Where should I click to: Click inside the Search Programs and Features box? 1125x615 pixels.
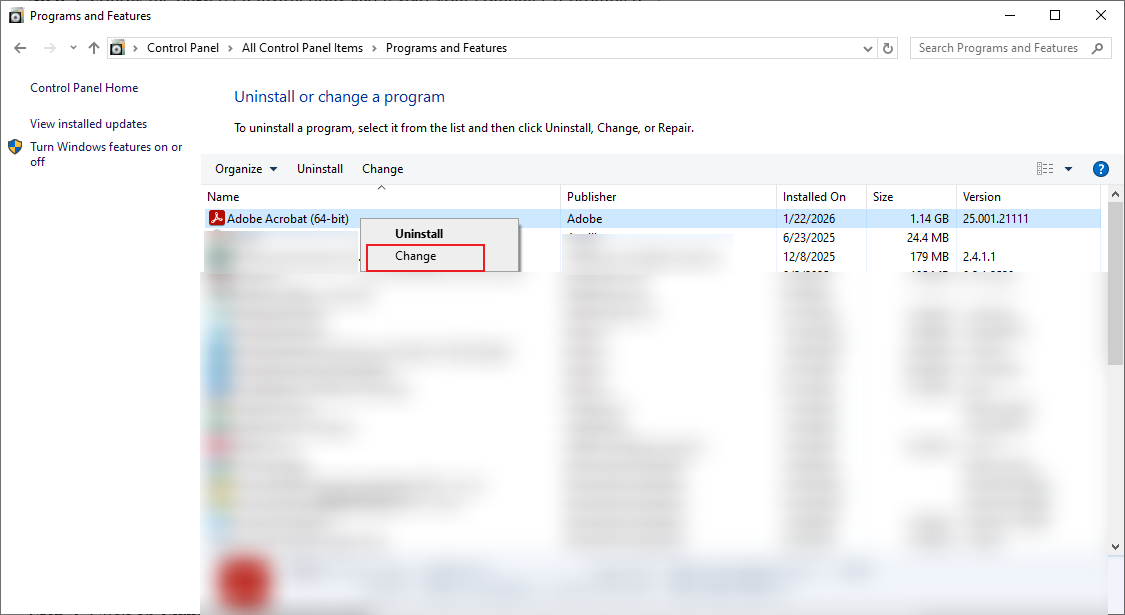[1000, 47]
